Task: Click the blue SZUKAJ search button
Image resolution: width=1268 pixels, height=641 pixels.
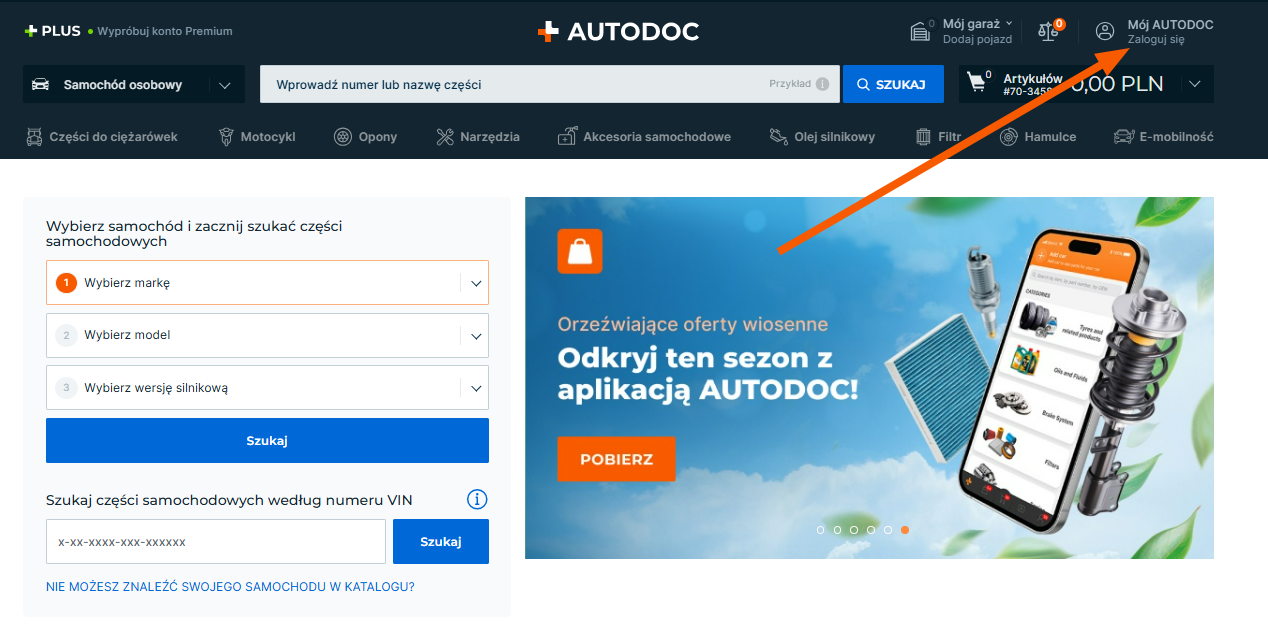Action: [x=893, y=84]
